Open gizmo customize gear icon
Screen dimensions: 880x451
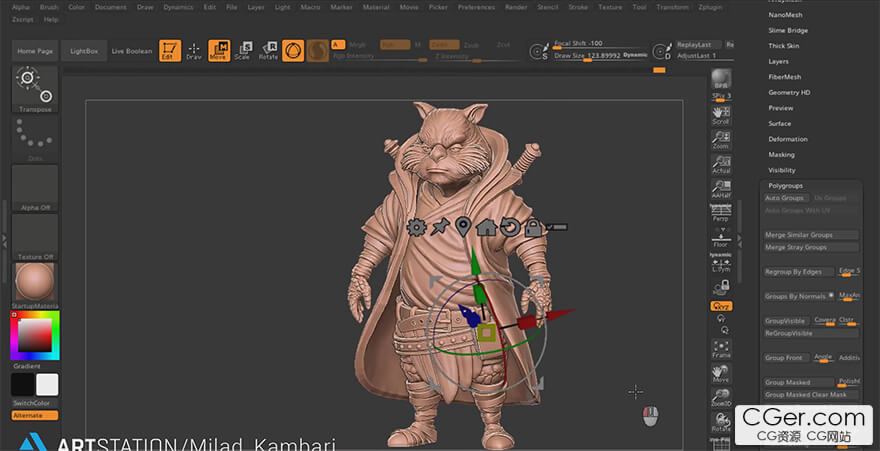(x=416, y=227)
